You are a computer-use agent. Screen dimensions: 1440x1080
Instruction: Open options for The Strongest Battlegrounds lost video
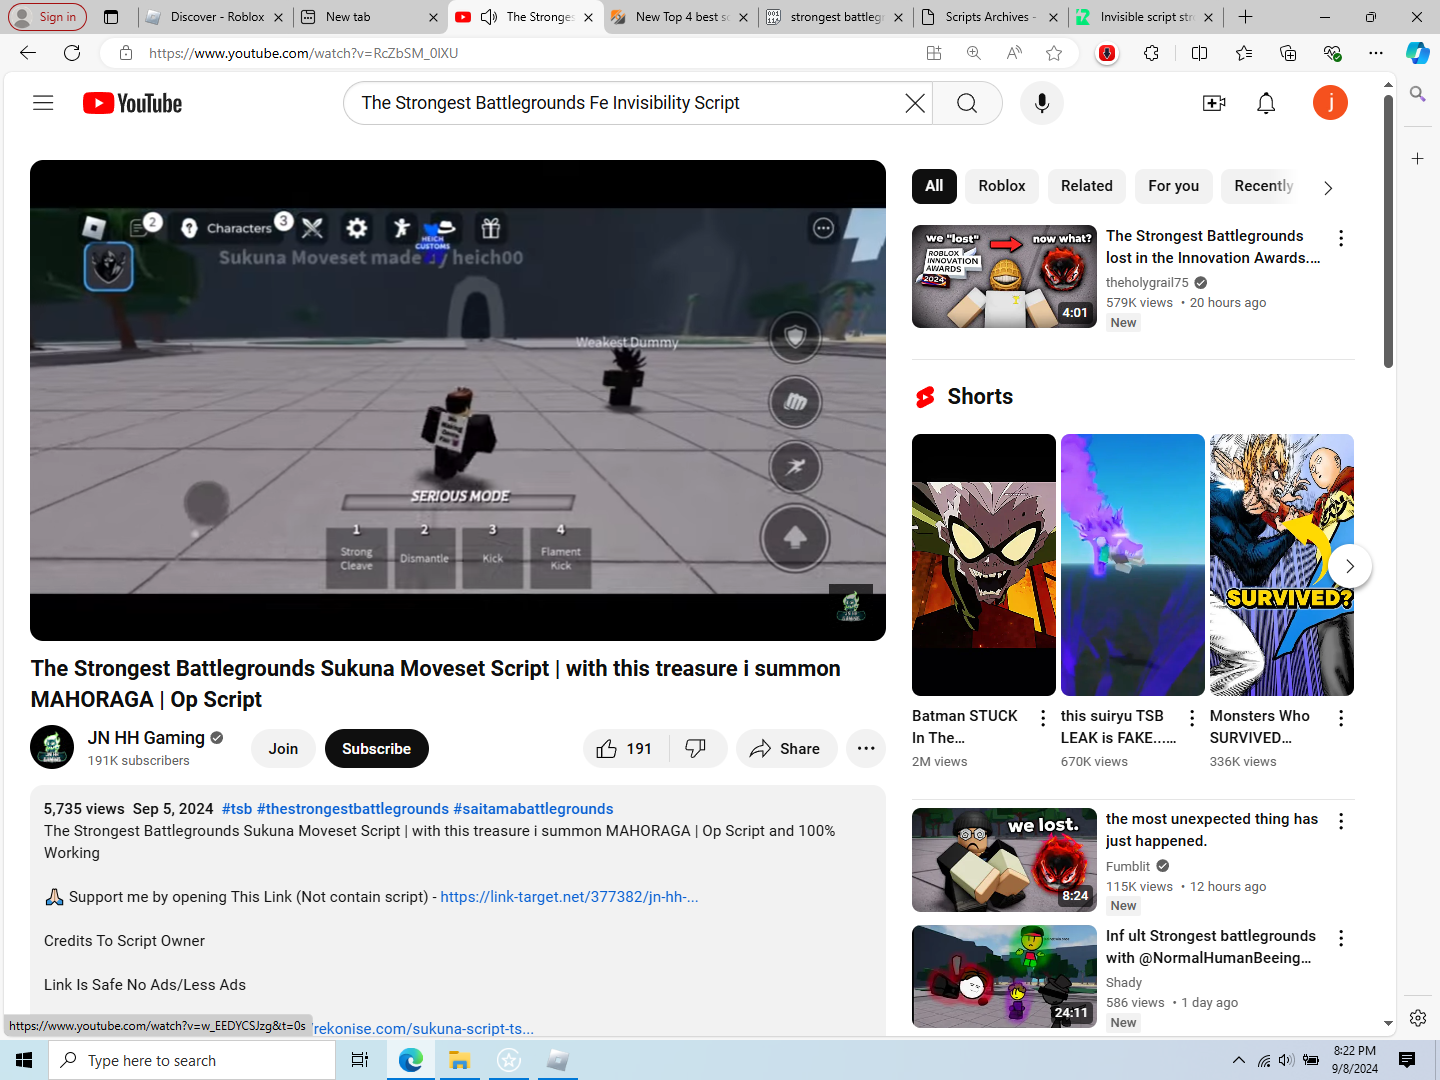tap(1341, 238)
